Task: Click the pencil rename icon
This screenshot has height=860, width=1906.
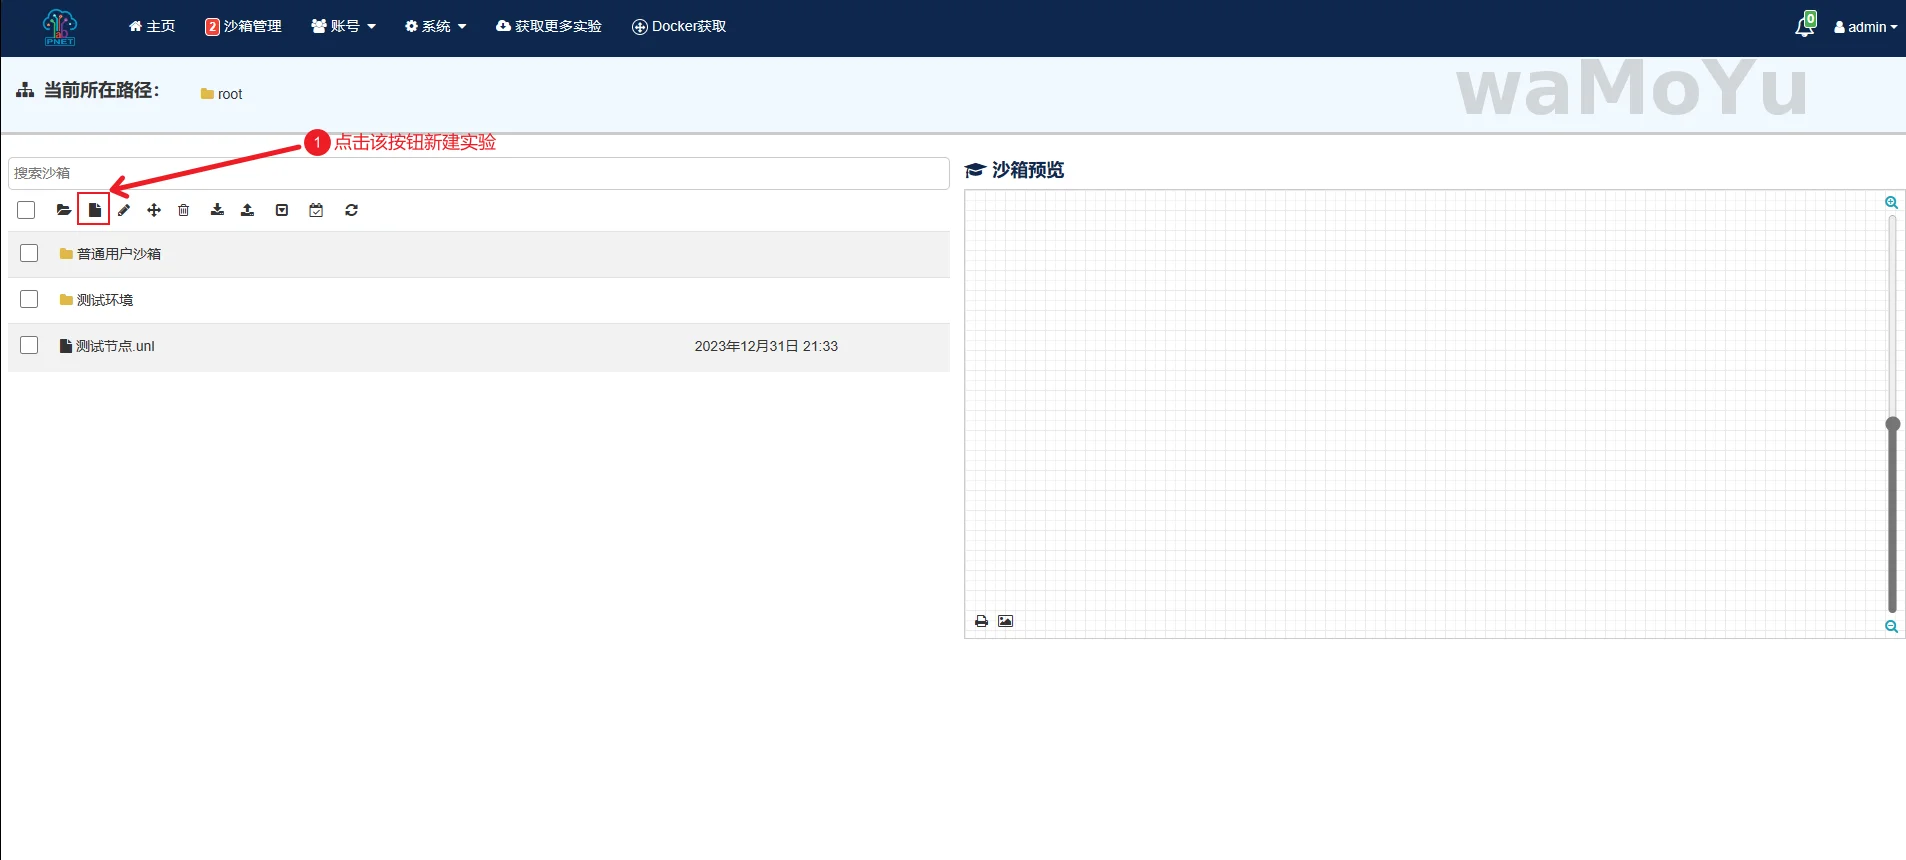Action: pyautogui.click(x=124, y=210)
